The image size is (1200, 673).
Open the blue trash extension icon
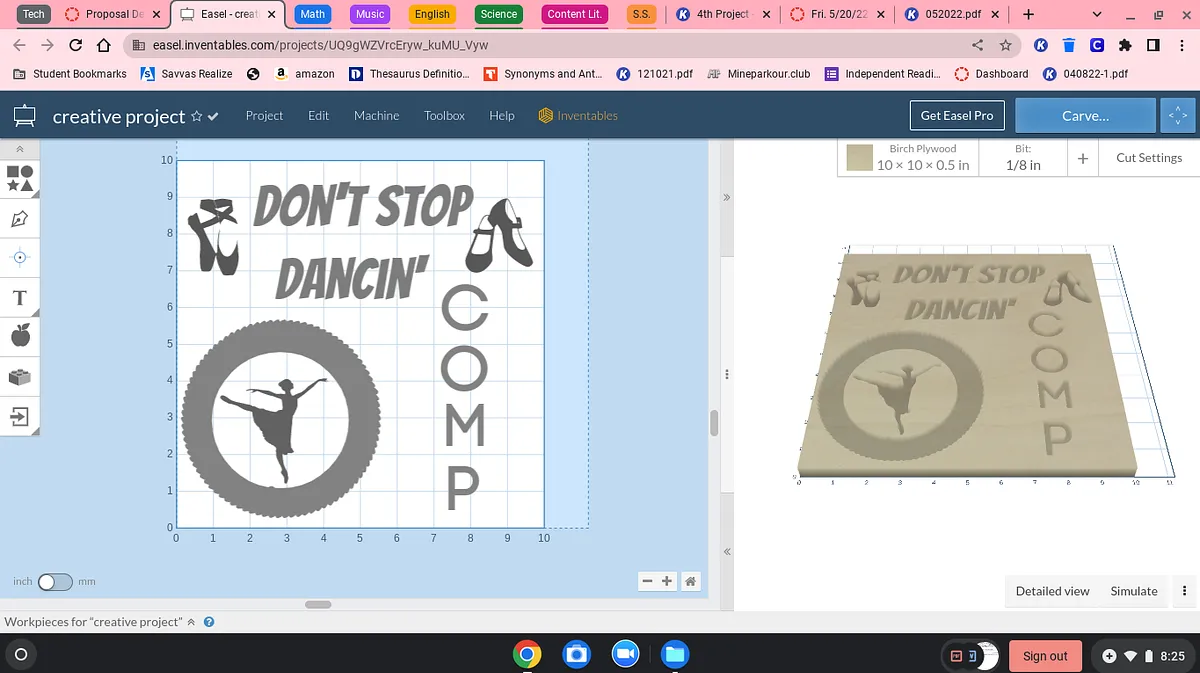pyautogui.click(x=1069, y=45)
